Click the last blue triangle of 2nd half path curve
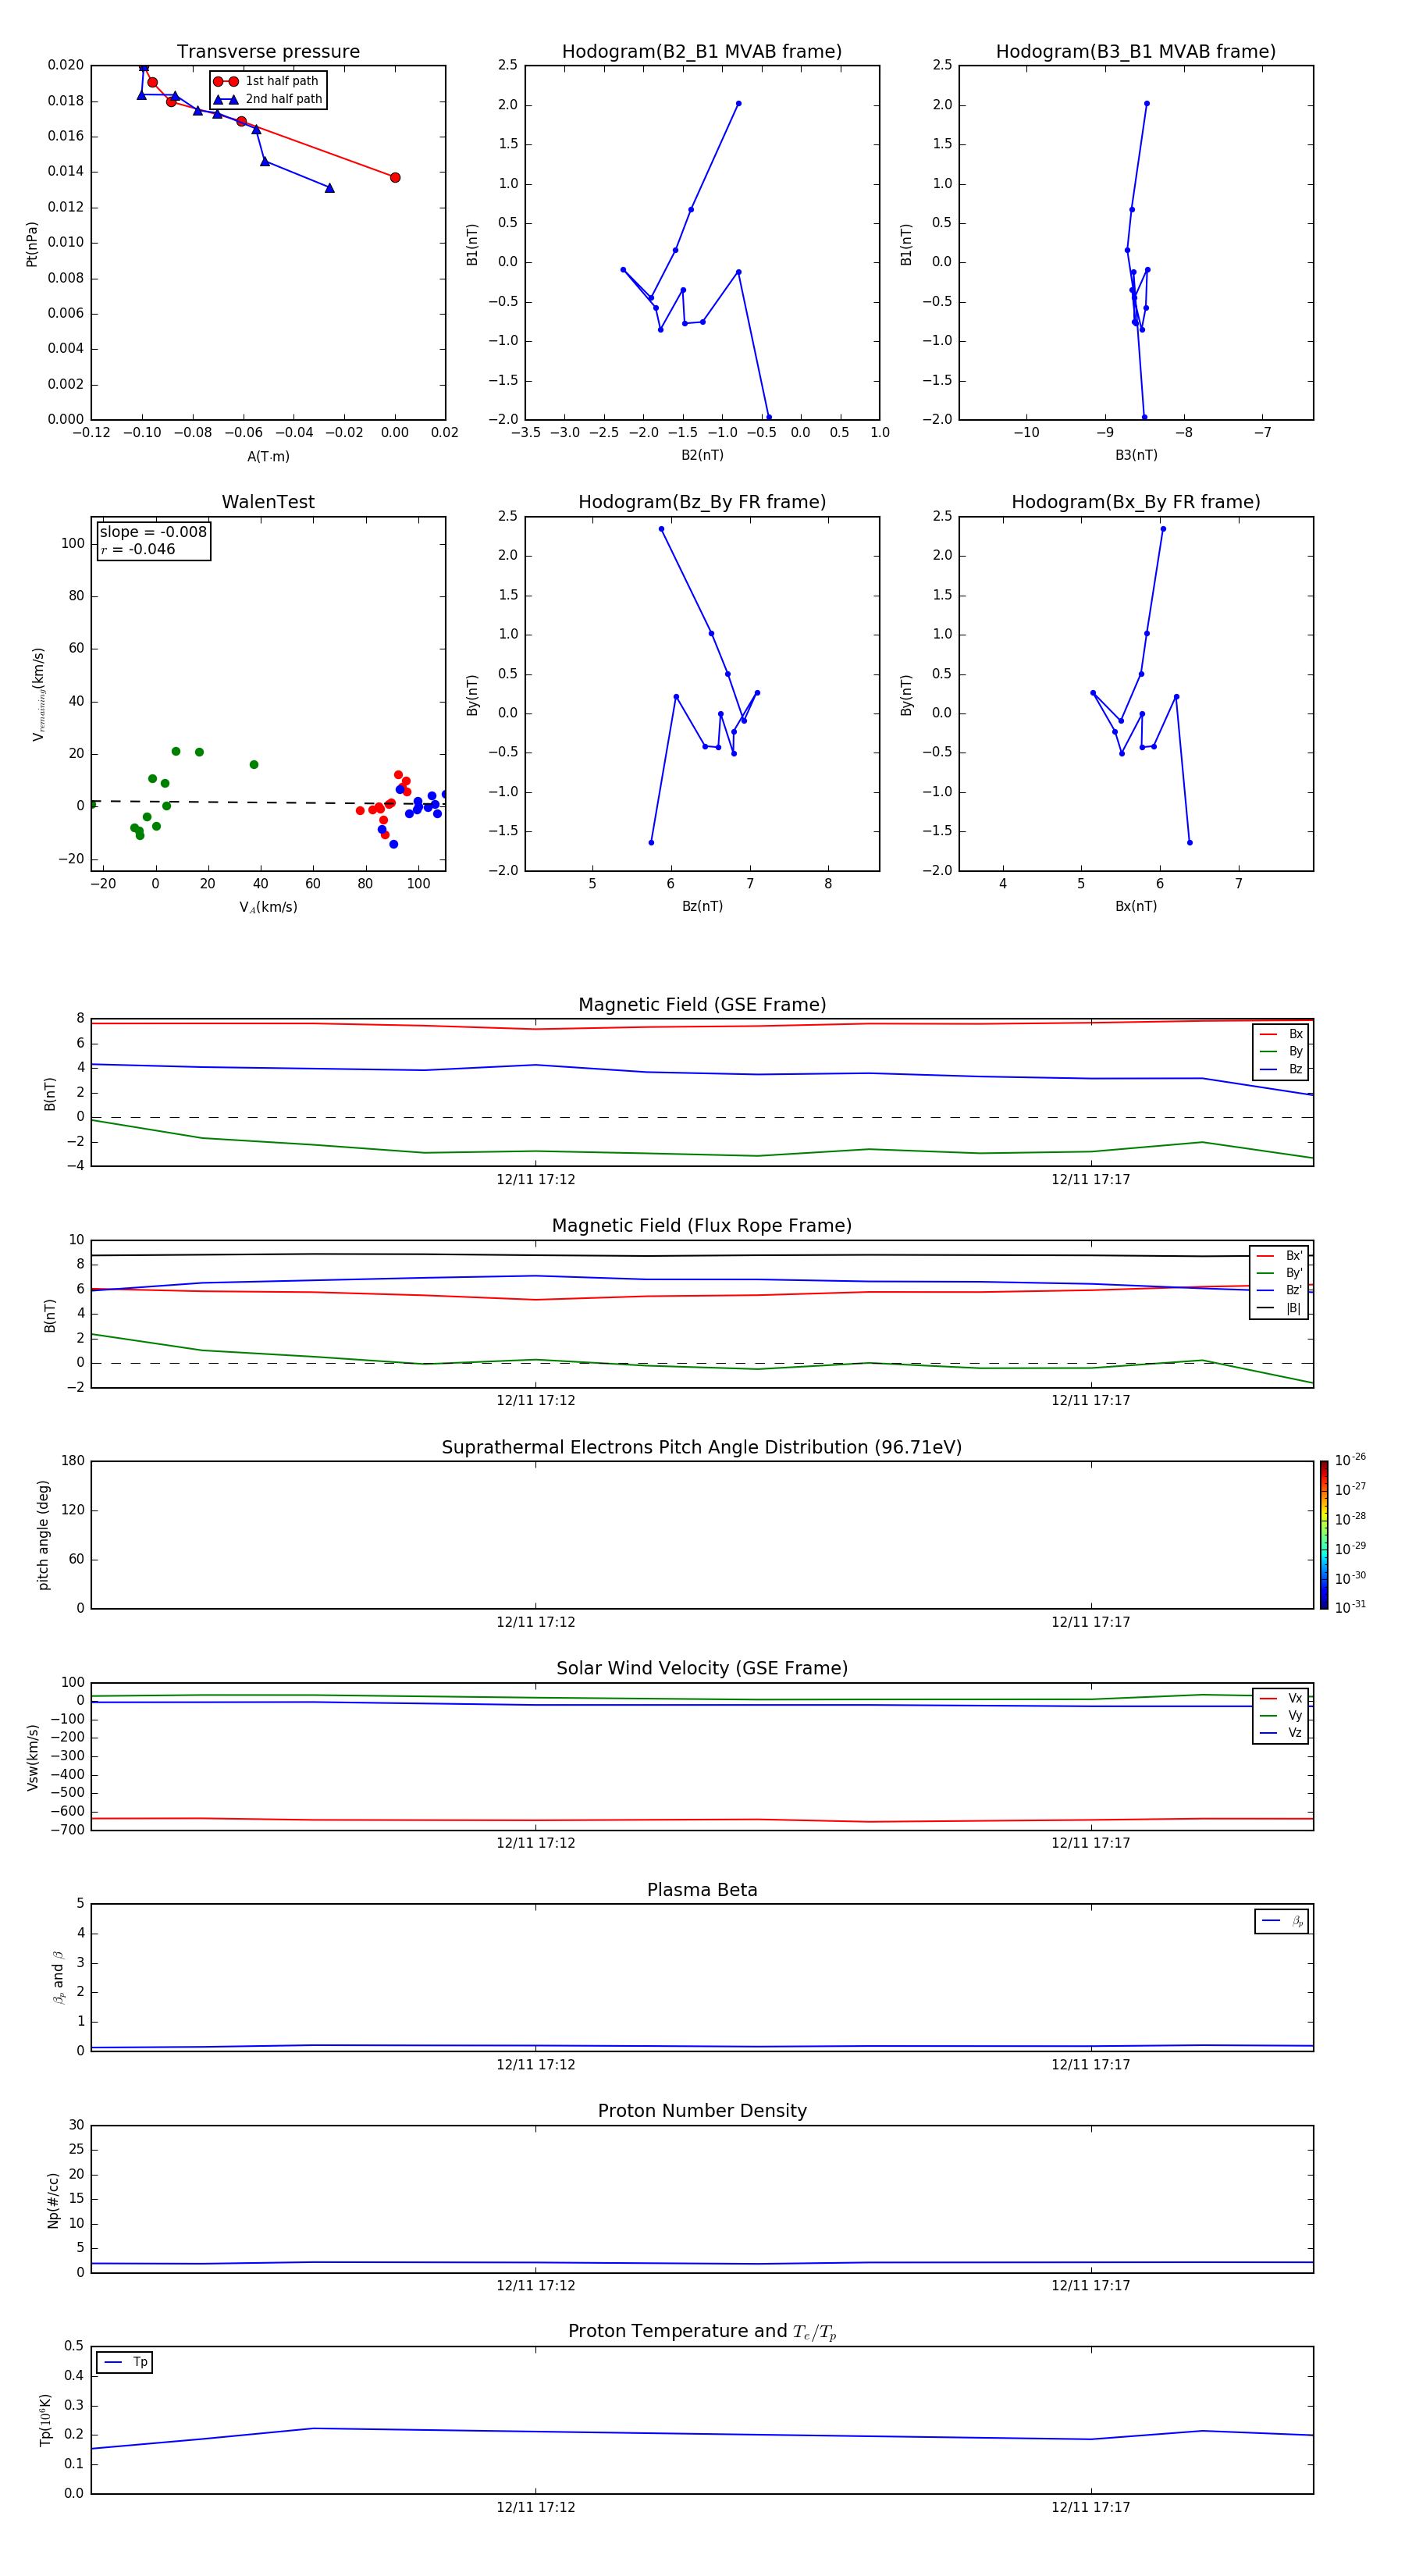The height and width of the screenshot is (2576, 1405). click(x=330, y=188)
